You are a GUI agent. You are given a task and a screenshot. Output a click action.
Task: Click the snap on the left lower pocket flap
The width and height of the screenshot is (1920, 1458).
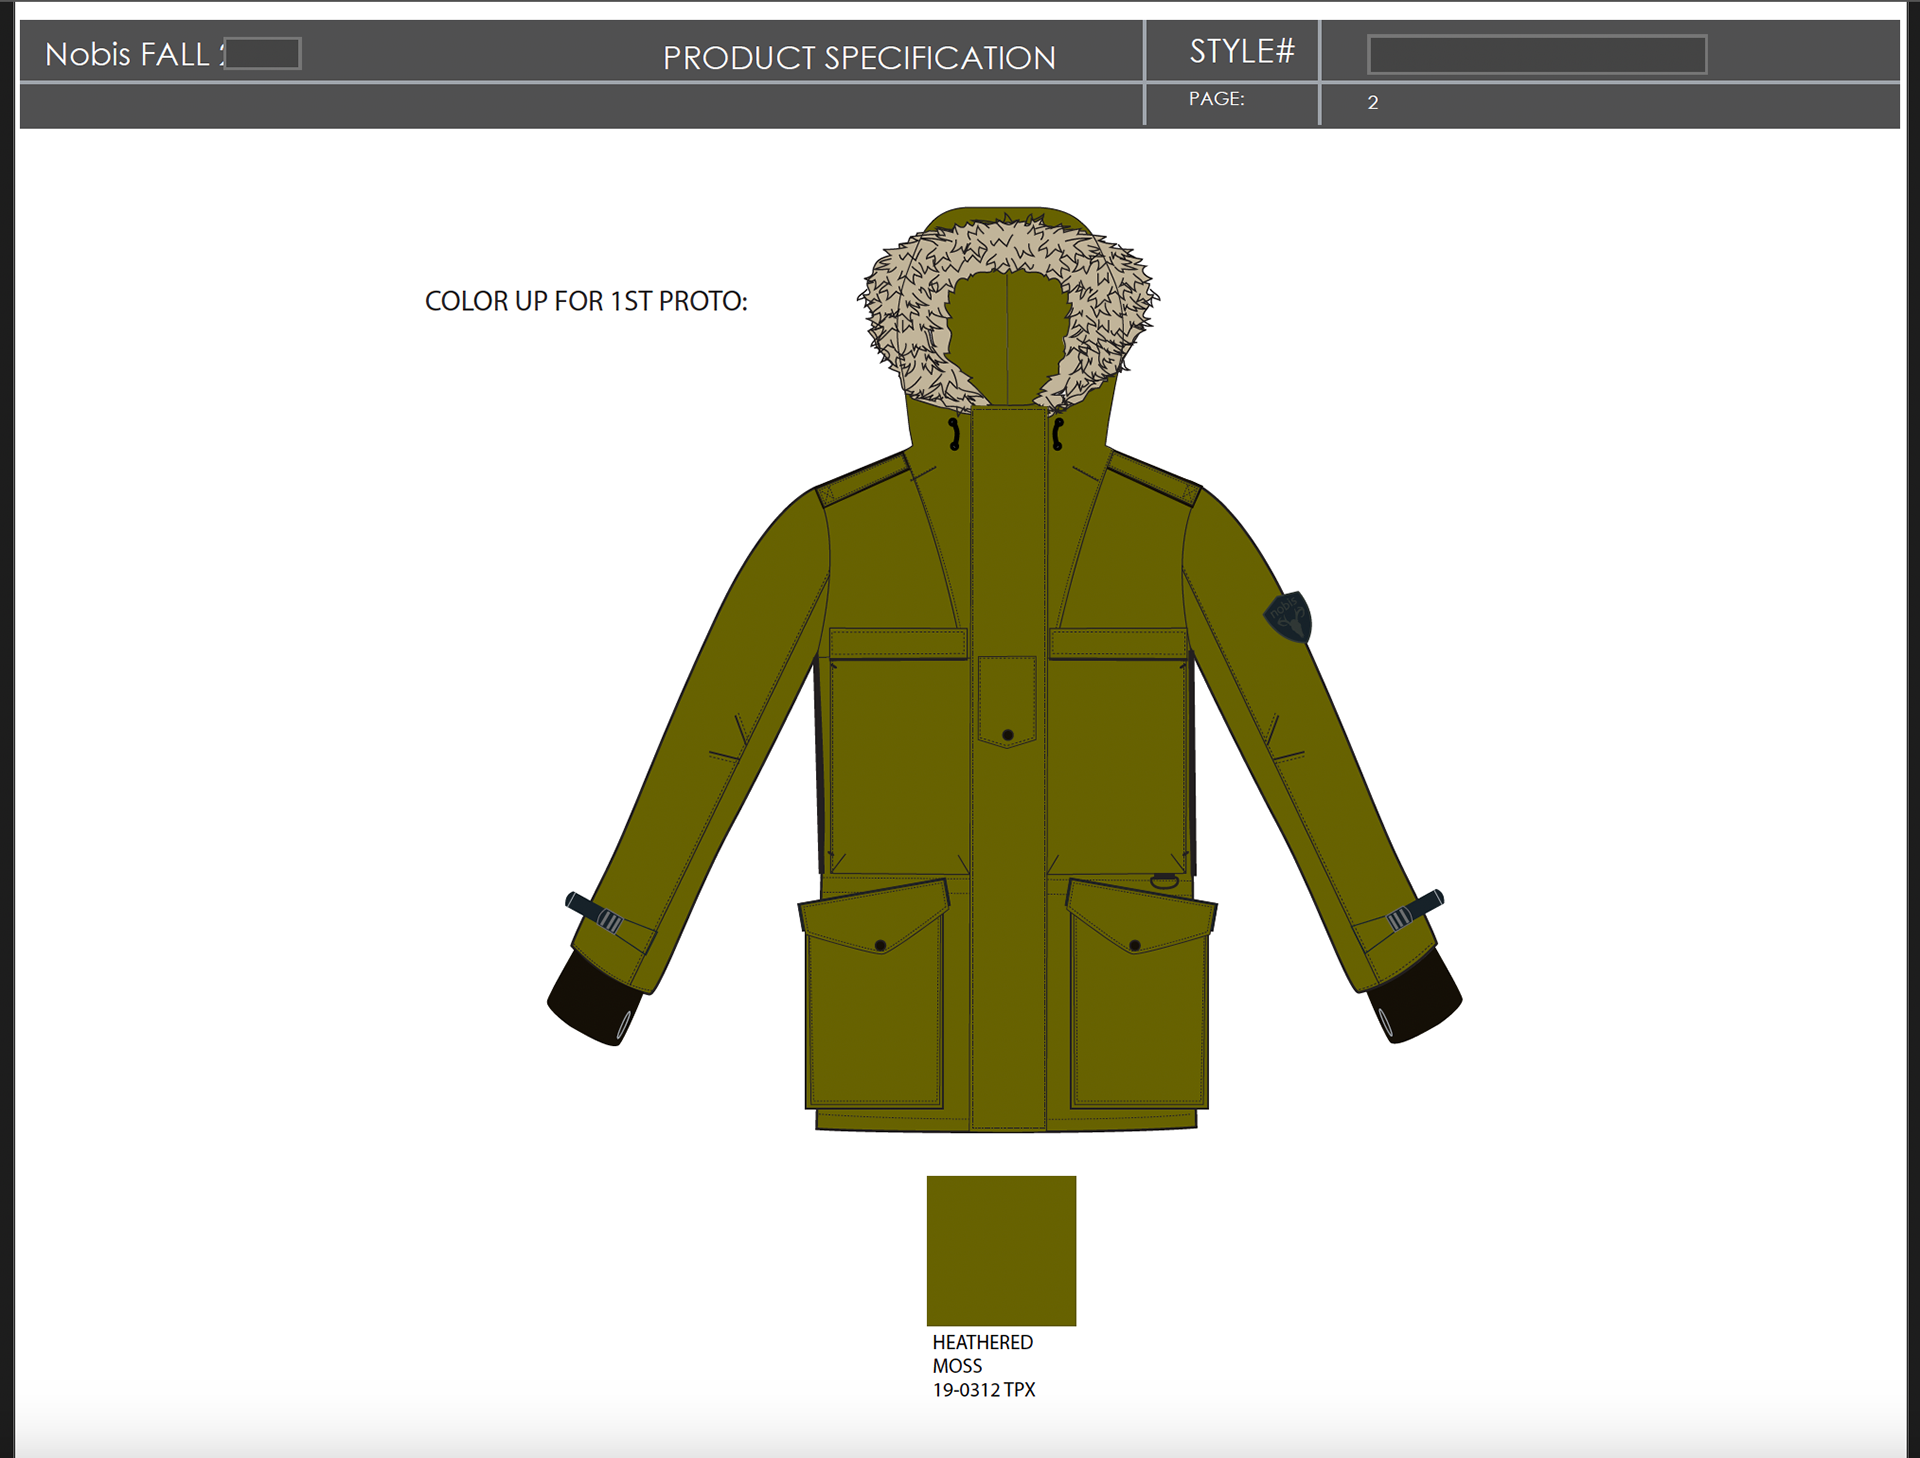[880, 945]
